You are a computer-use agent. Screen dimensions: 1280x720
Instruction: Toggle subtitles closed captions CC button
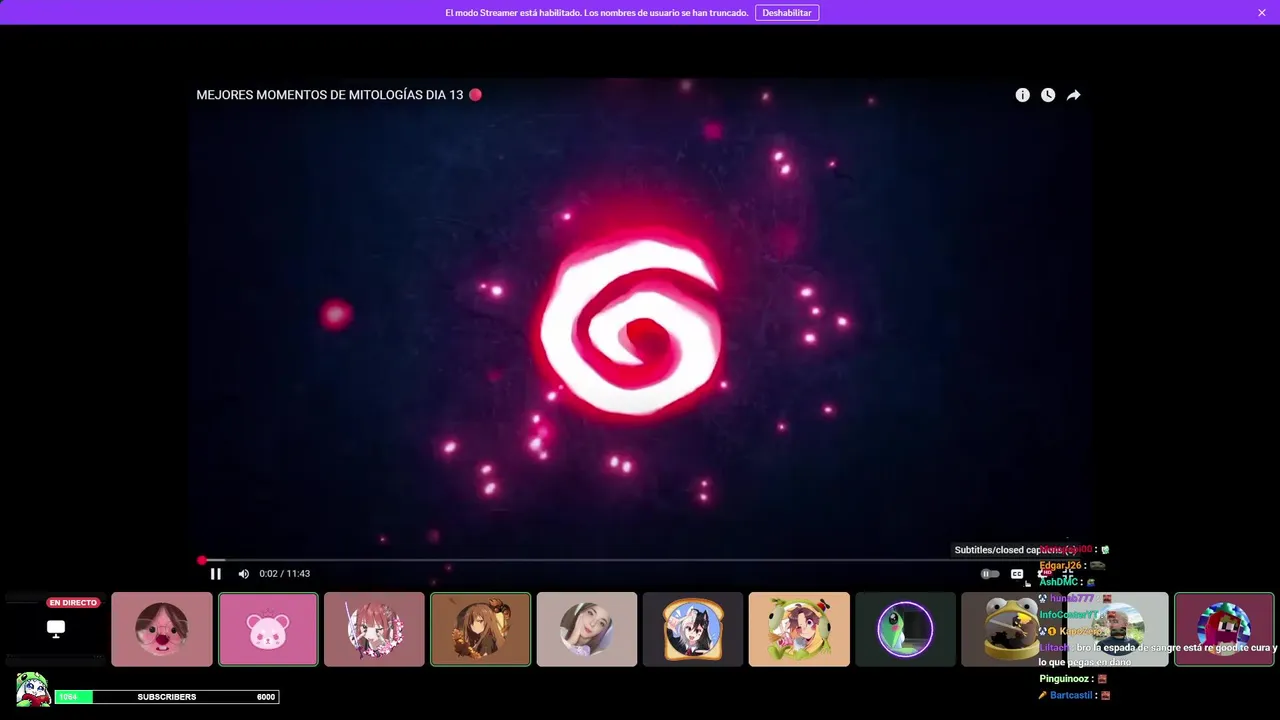point(1017,574)
